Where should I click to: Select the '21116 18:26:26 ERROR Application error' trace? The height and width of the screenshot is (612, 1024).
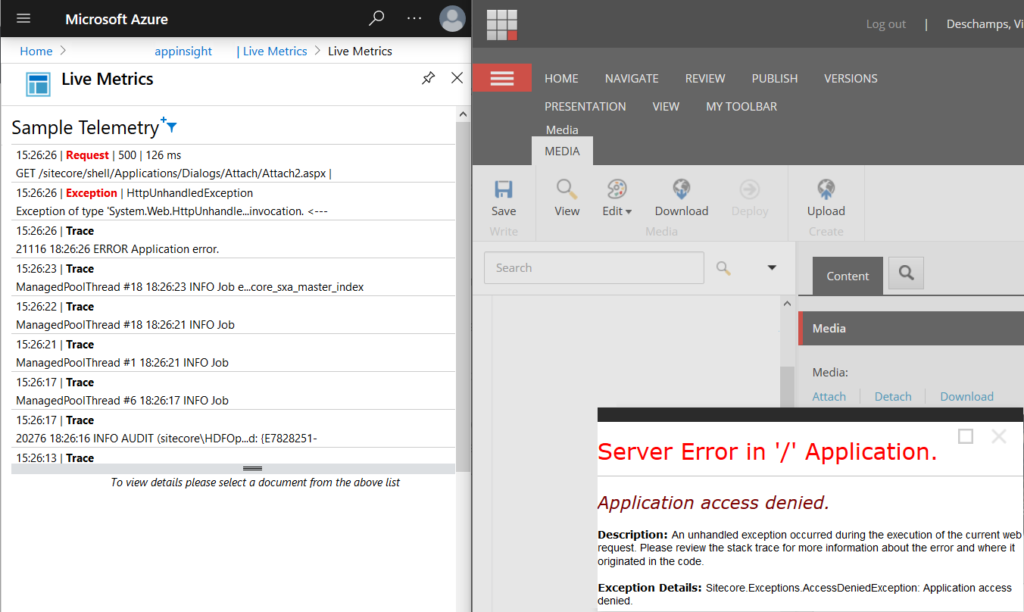233,240
